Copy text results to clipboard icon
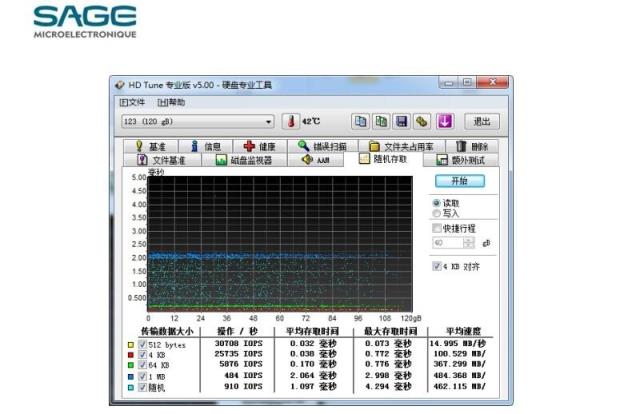 click(x=360, y=121)
